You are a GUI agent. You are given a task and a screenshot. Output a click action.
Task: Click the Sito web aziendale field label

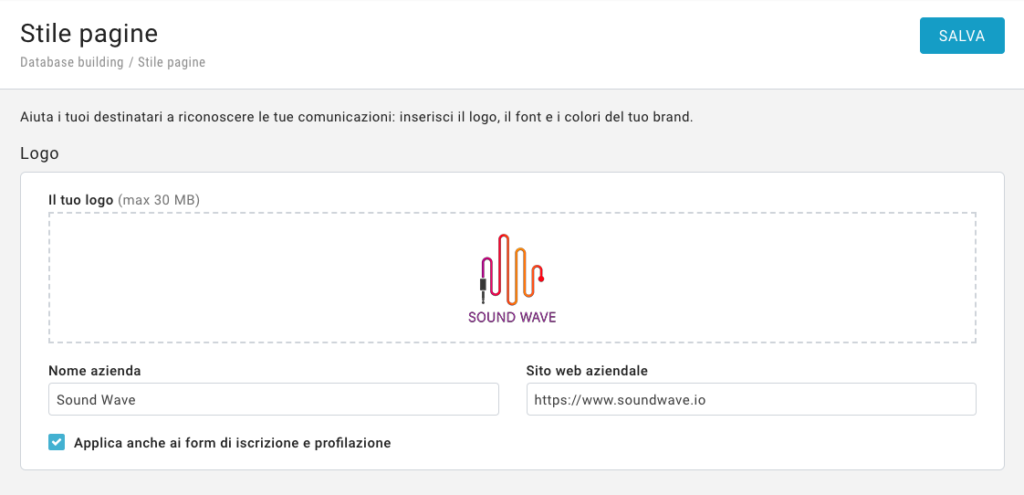587,371
